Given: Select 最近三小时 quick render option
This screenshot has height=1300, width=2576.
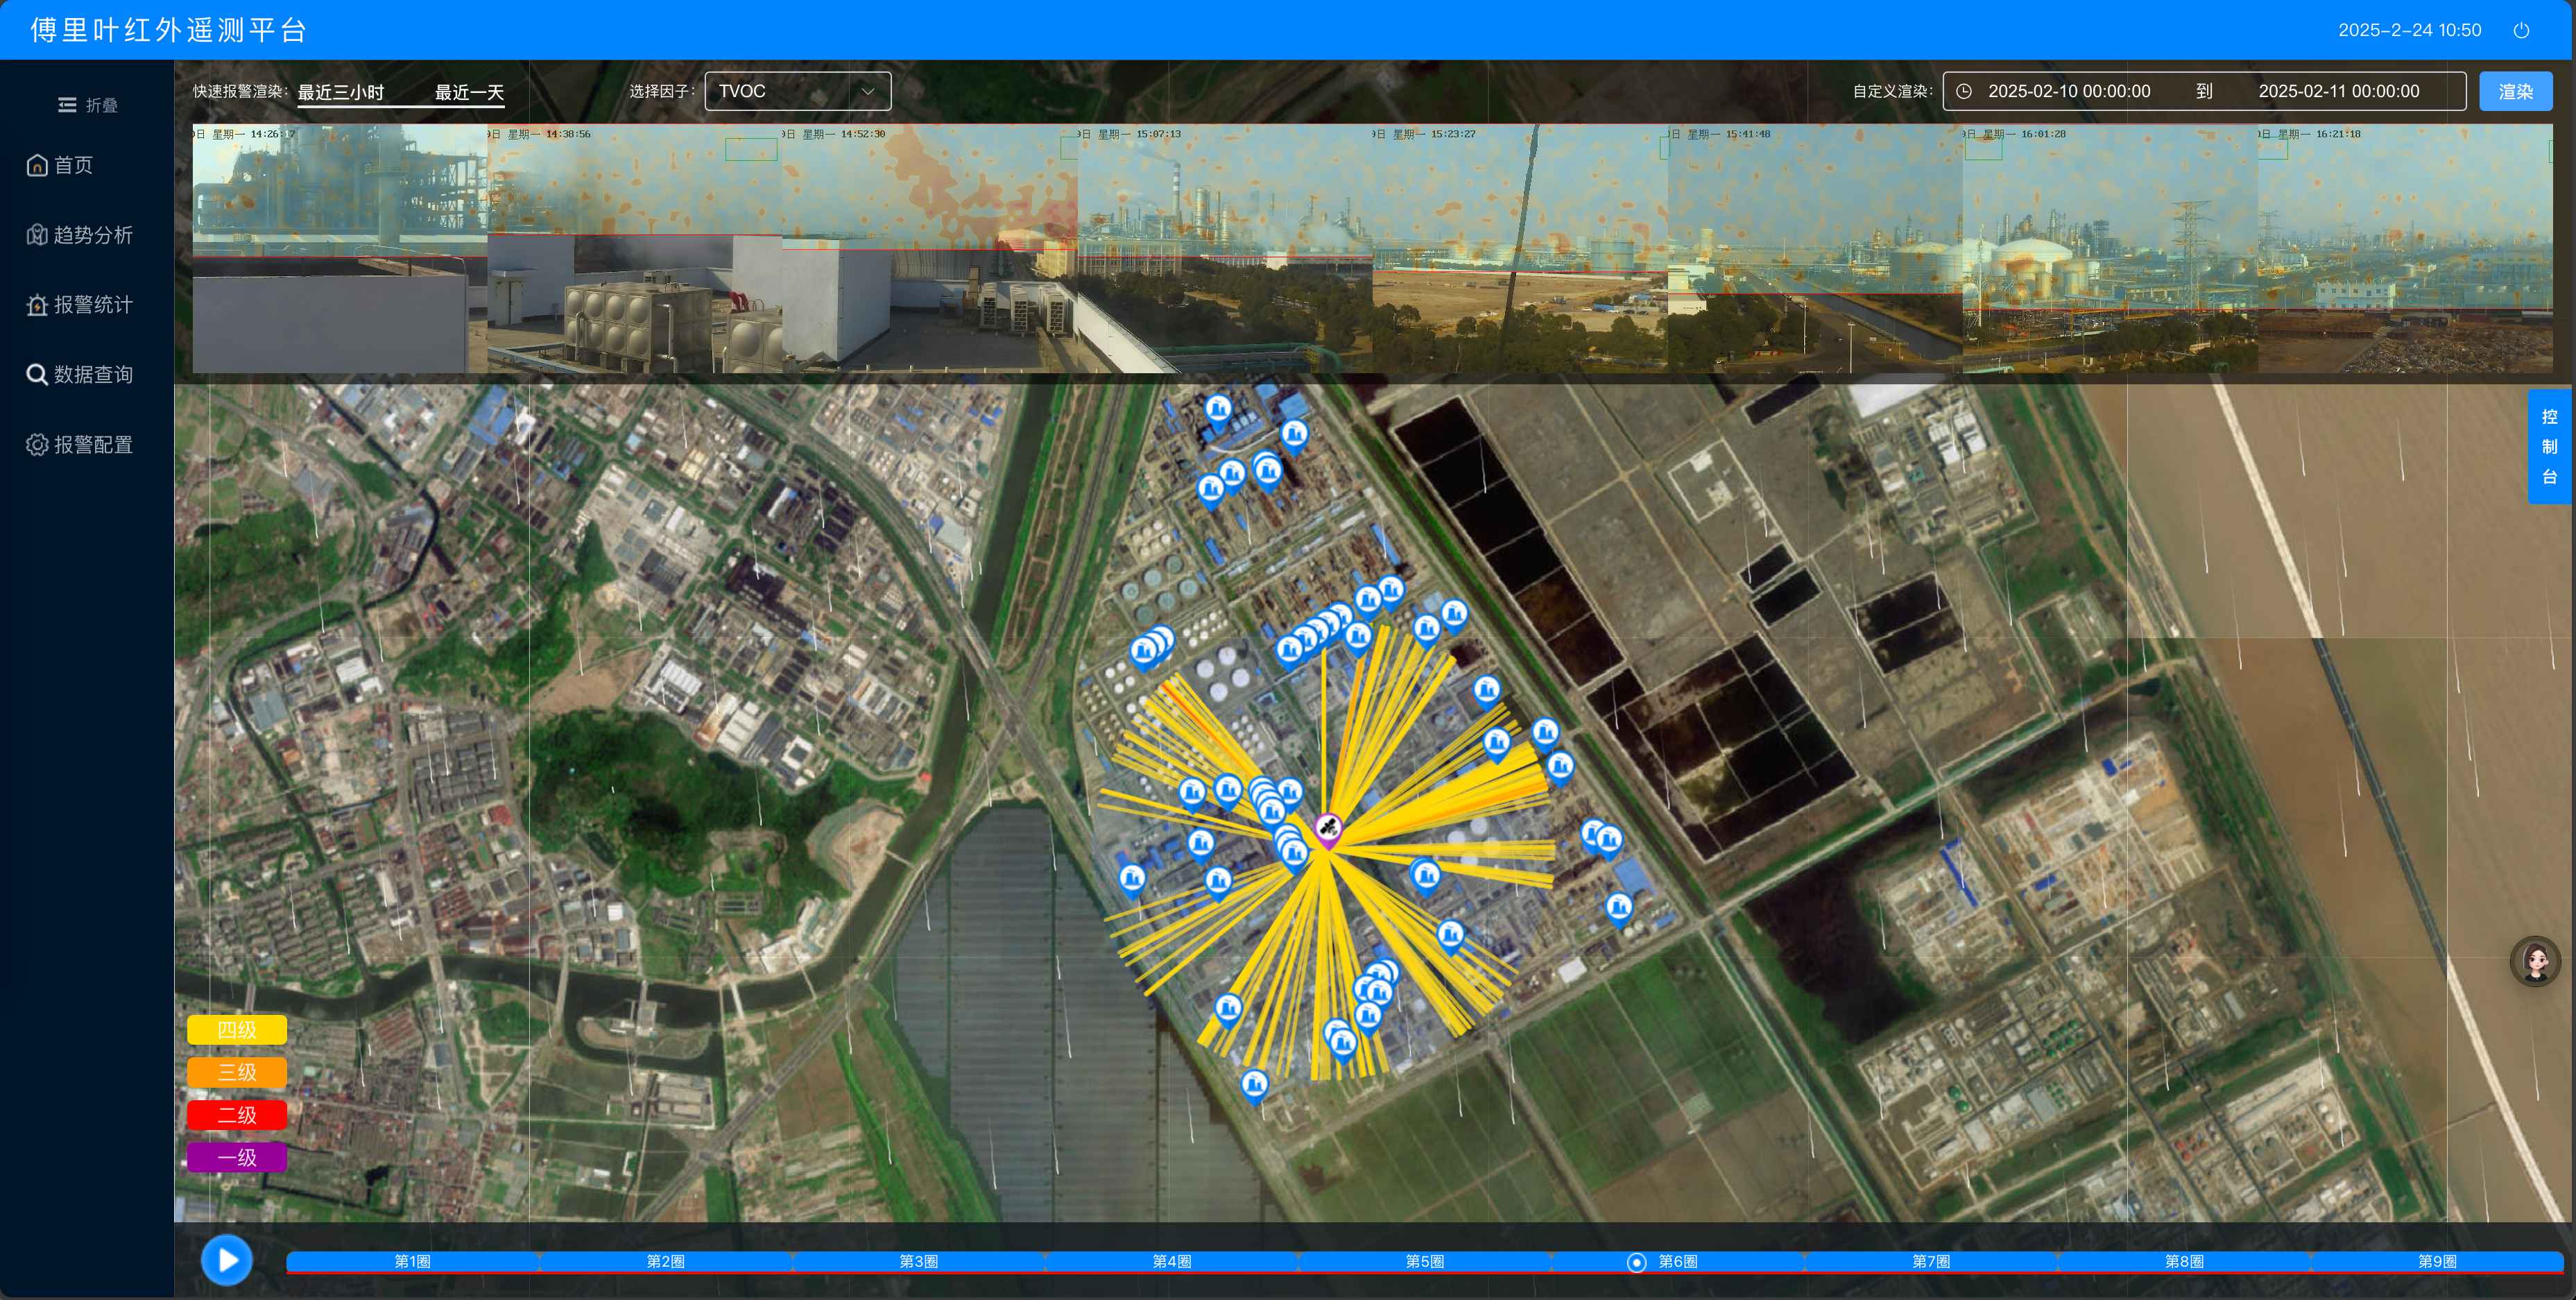Looking at the screenshot, I should [340, 92].
